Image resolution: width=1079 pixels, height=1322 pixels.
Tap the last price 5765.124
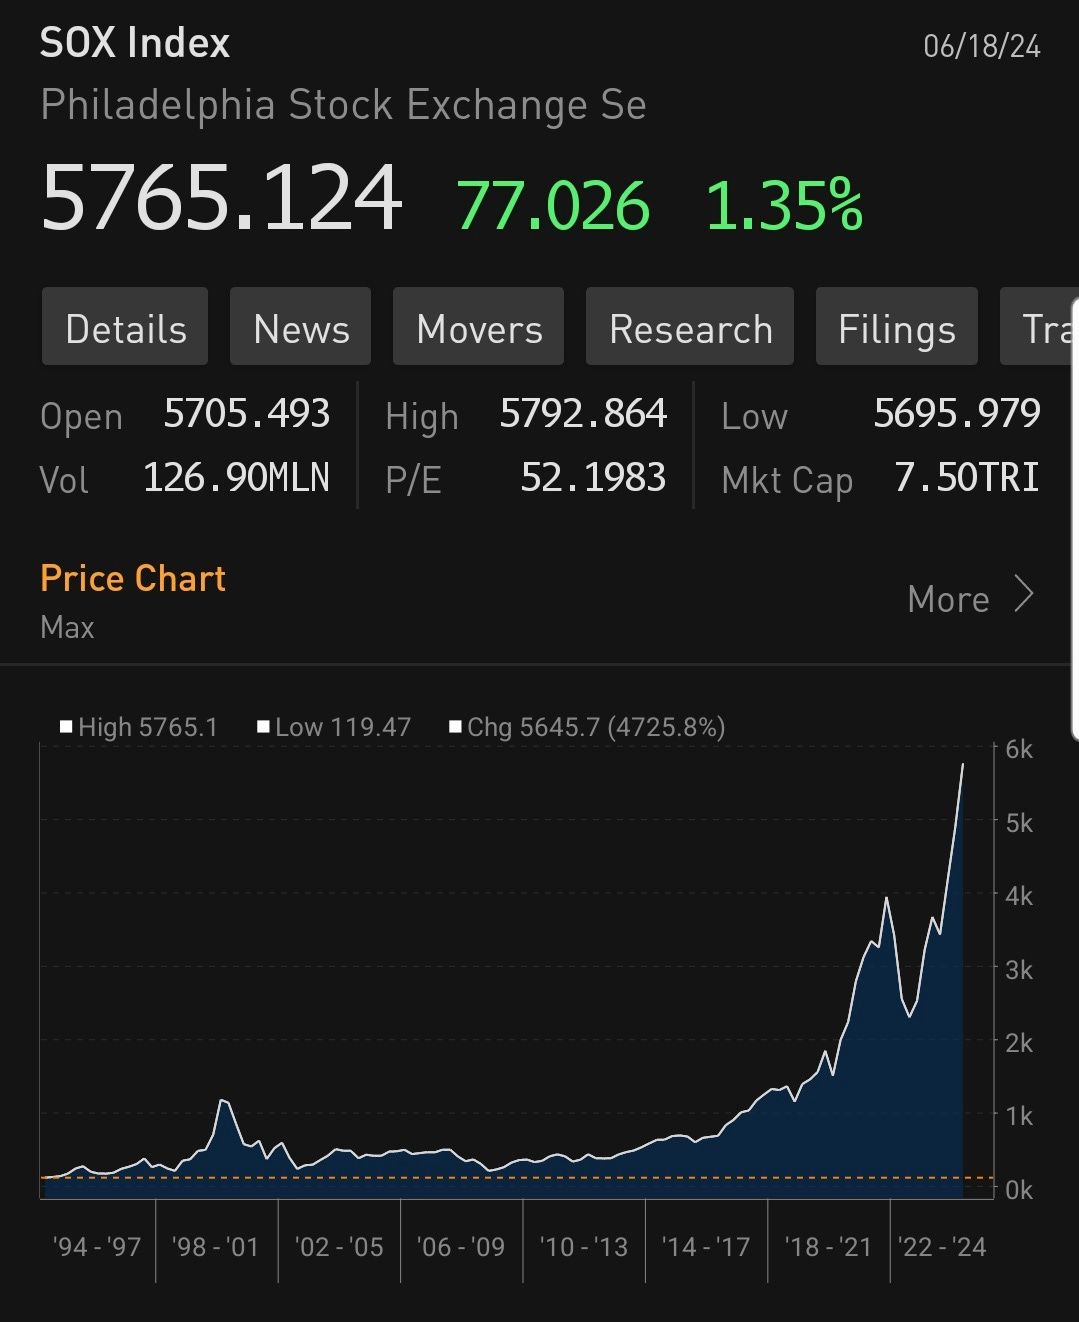(x=221, y=198)
